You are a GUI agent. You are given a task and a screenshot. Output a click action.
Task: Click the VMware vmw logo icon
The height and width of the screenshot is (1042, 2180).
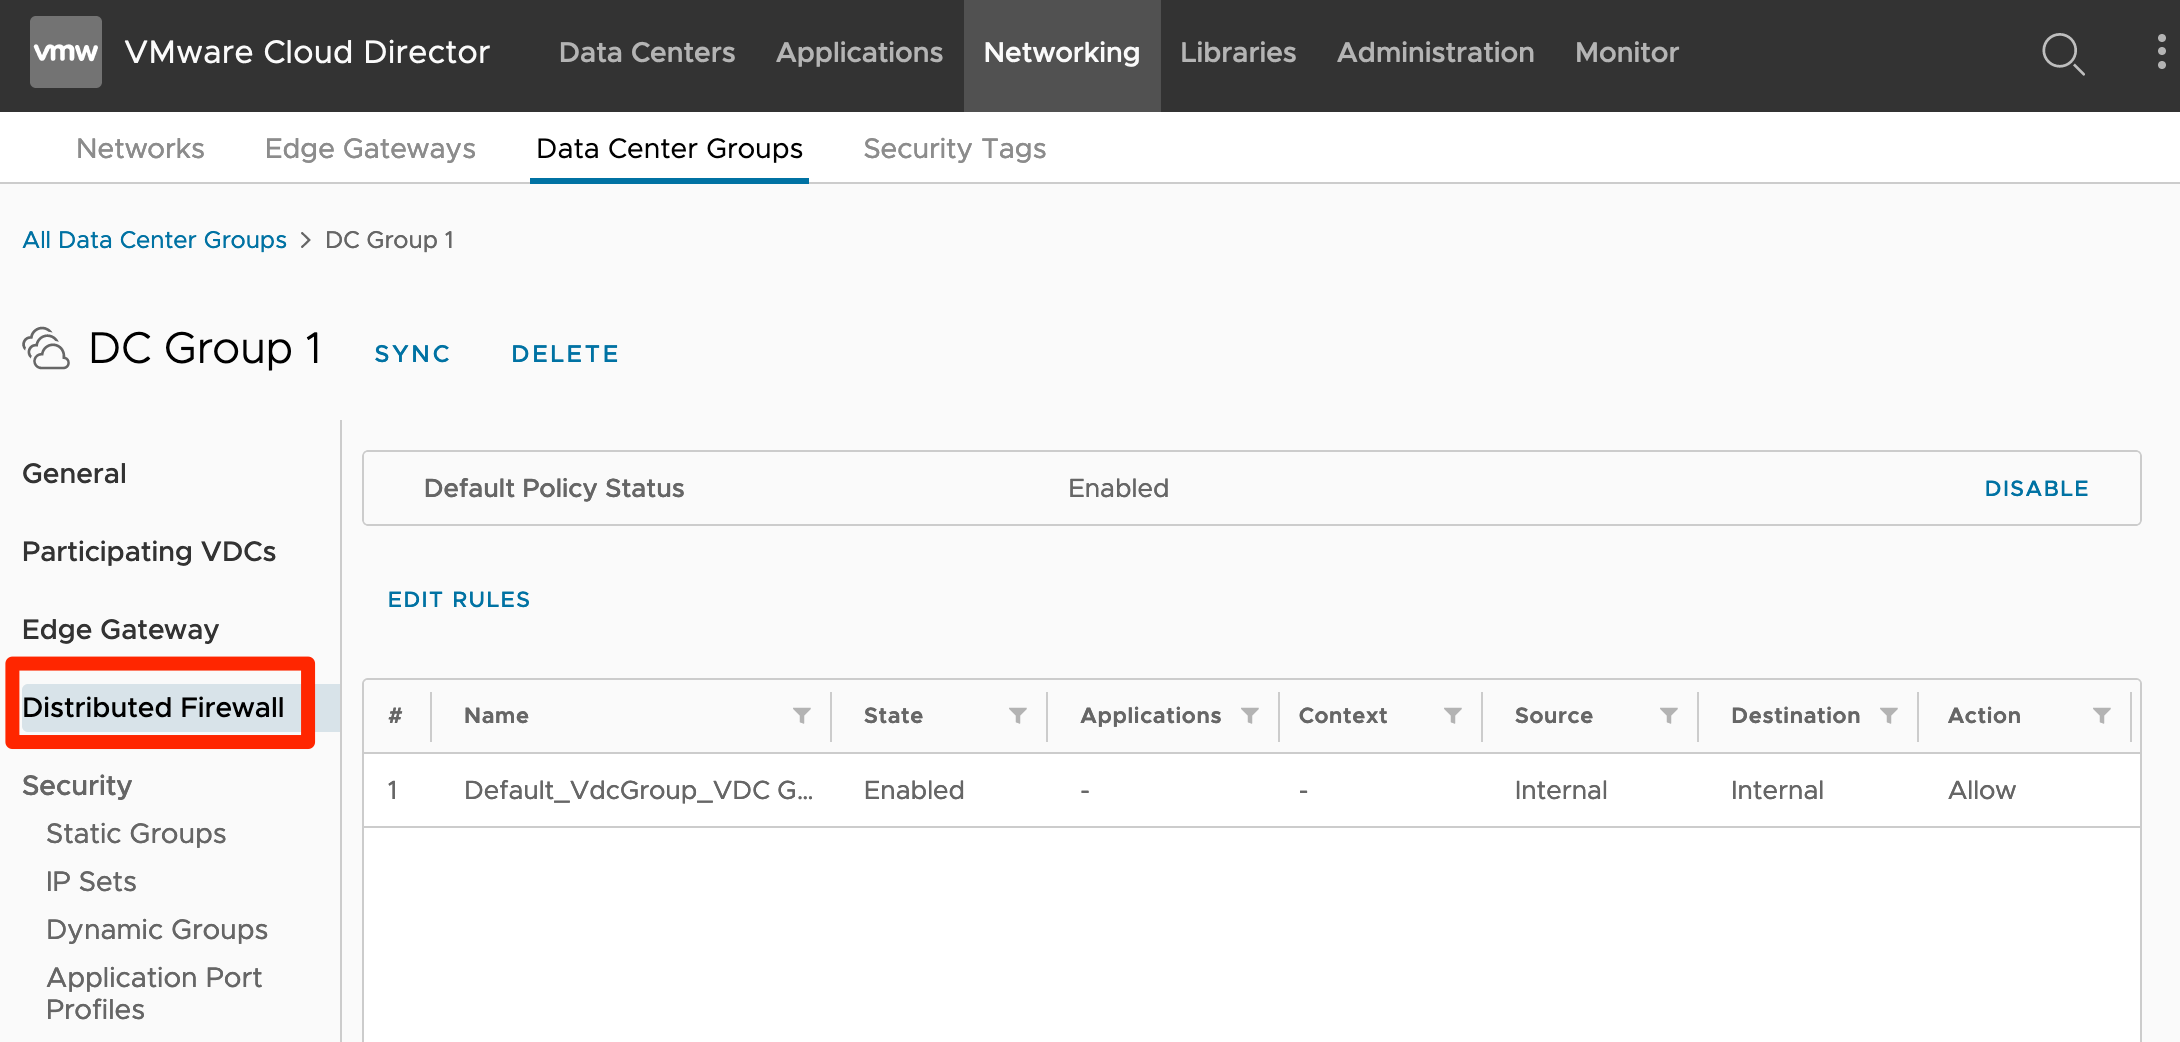tap(66, 52)
